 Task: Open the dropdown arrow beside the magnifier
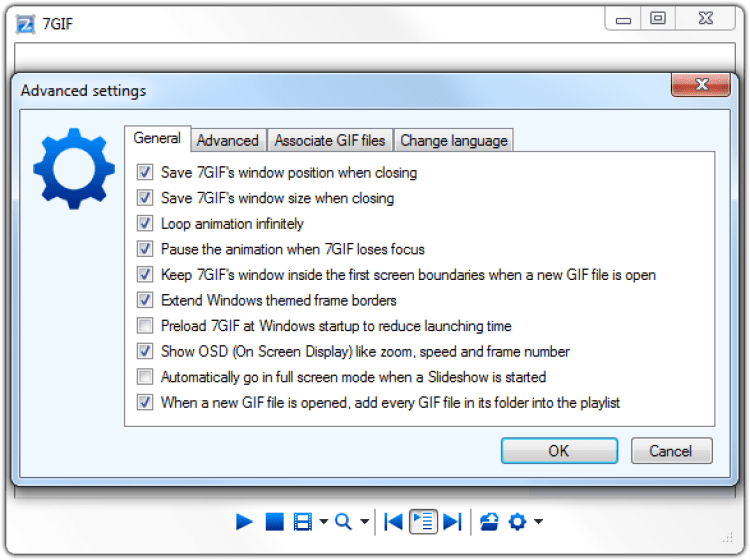[364, 522]
